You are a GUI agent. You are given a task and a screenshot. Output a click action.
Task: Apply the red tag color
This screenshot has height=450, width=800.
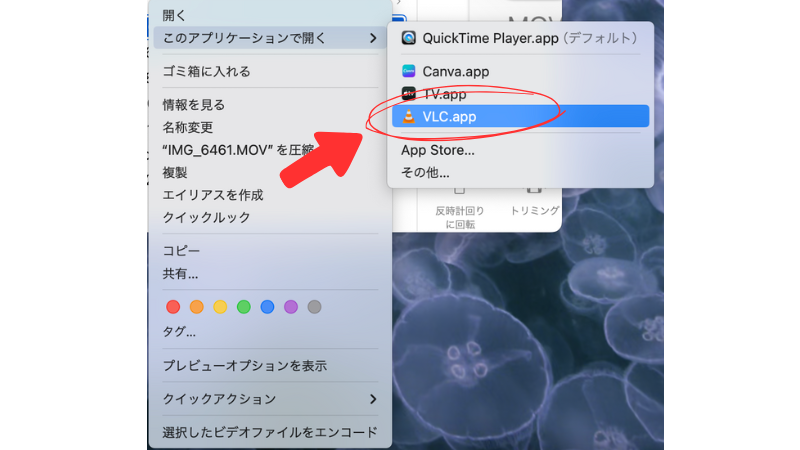tap(173, 307)
